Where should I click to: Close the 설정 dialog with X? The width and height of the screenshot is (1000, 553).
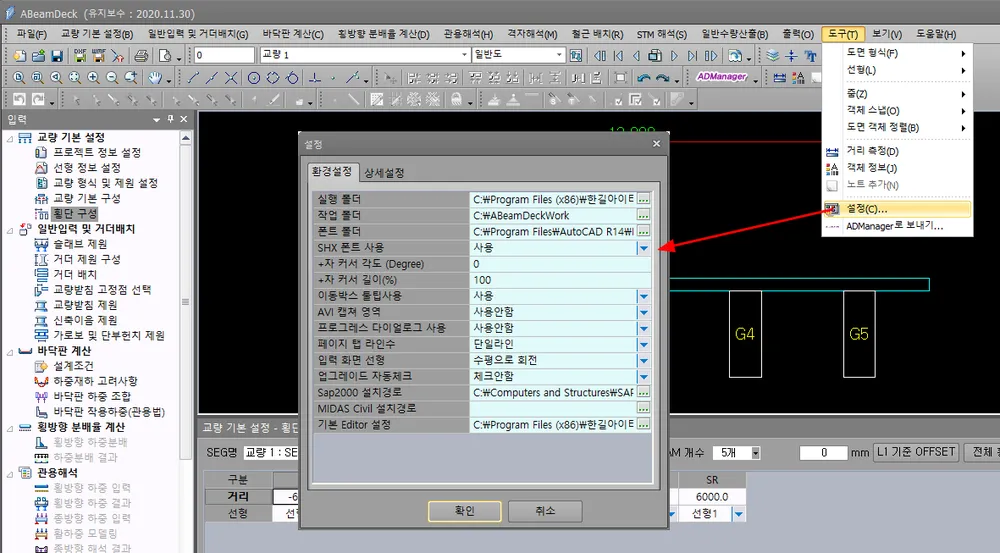pos(656,144)
